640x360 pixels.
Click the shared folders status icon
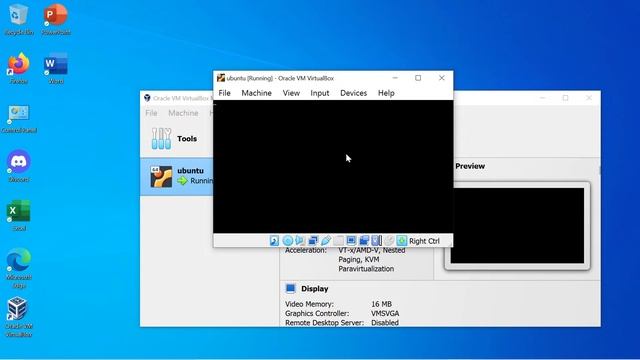click(338, 241)
